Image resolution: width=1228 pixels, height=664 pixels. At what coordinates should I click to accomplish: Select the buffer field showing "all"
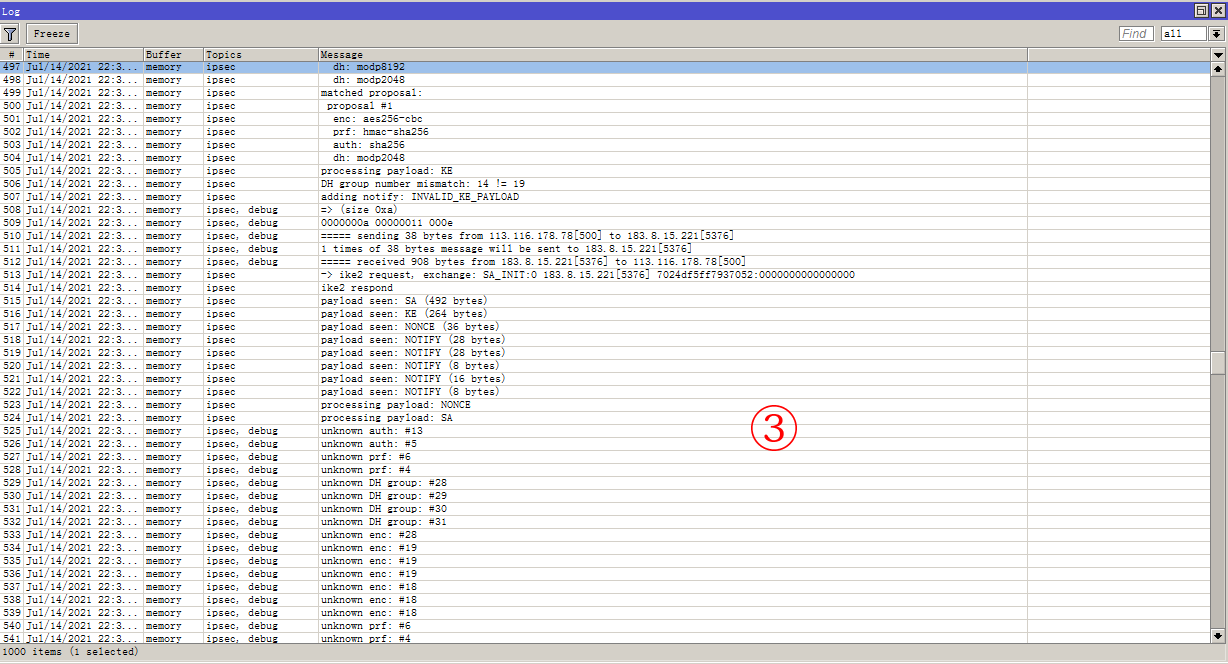(1183, 33)
